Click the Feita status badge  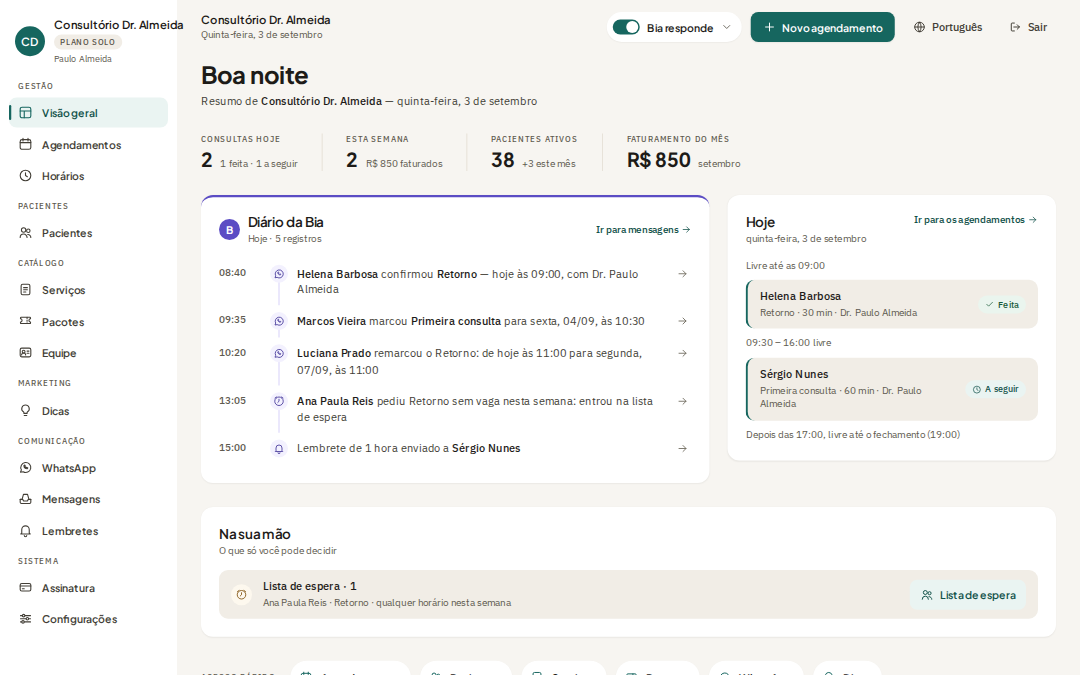[x=1002, y=304]
